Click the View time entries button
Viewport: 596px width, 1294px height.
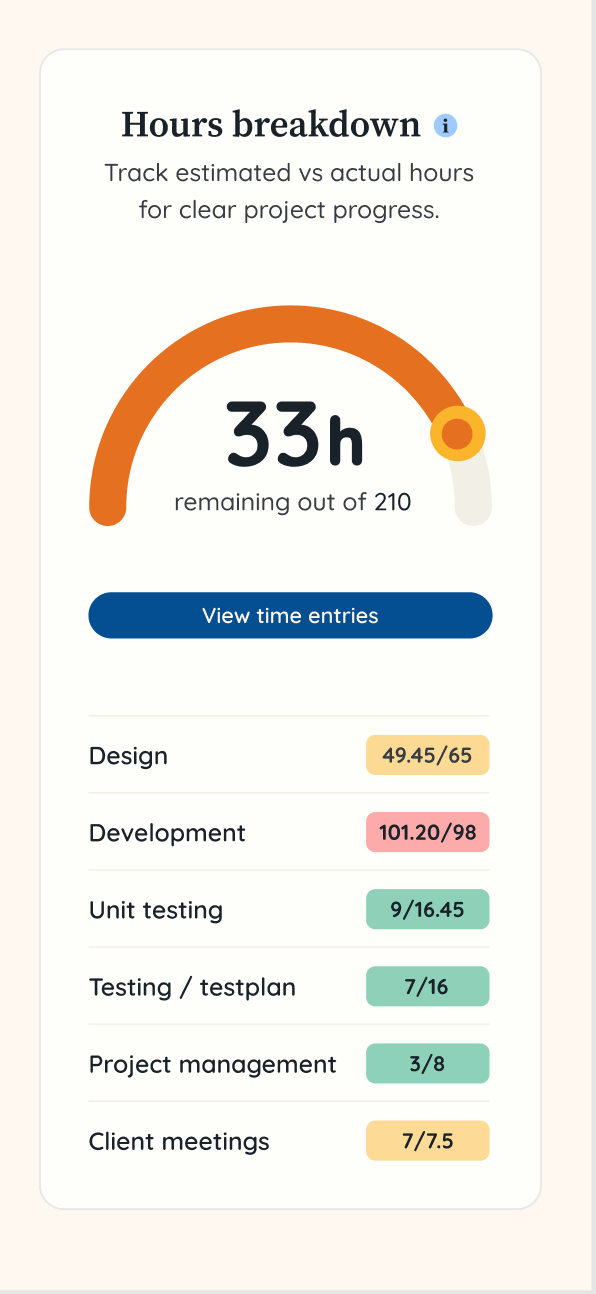[x=290, y=615]
